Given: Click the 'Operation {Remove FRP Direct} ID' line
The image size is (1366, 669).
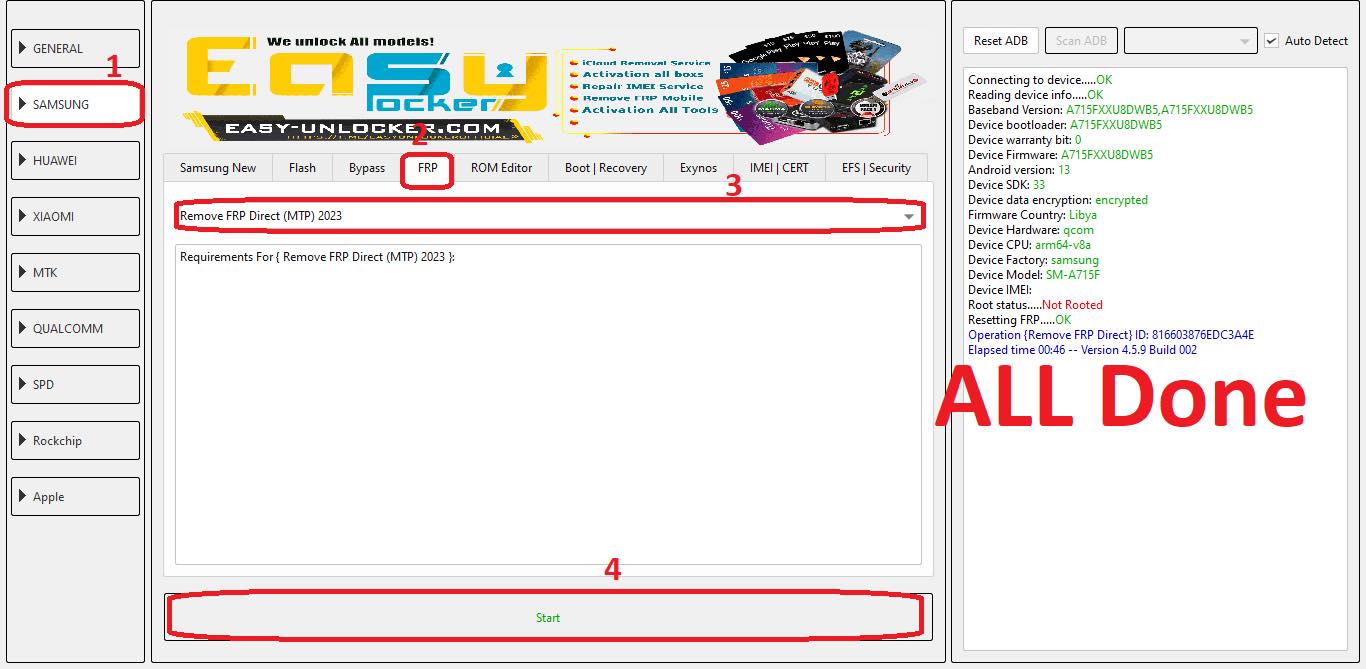Looking at the screenshot, I should point(1111,335).
